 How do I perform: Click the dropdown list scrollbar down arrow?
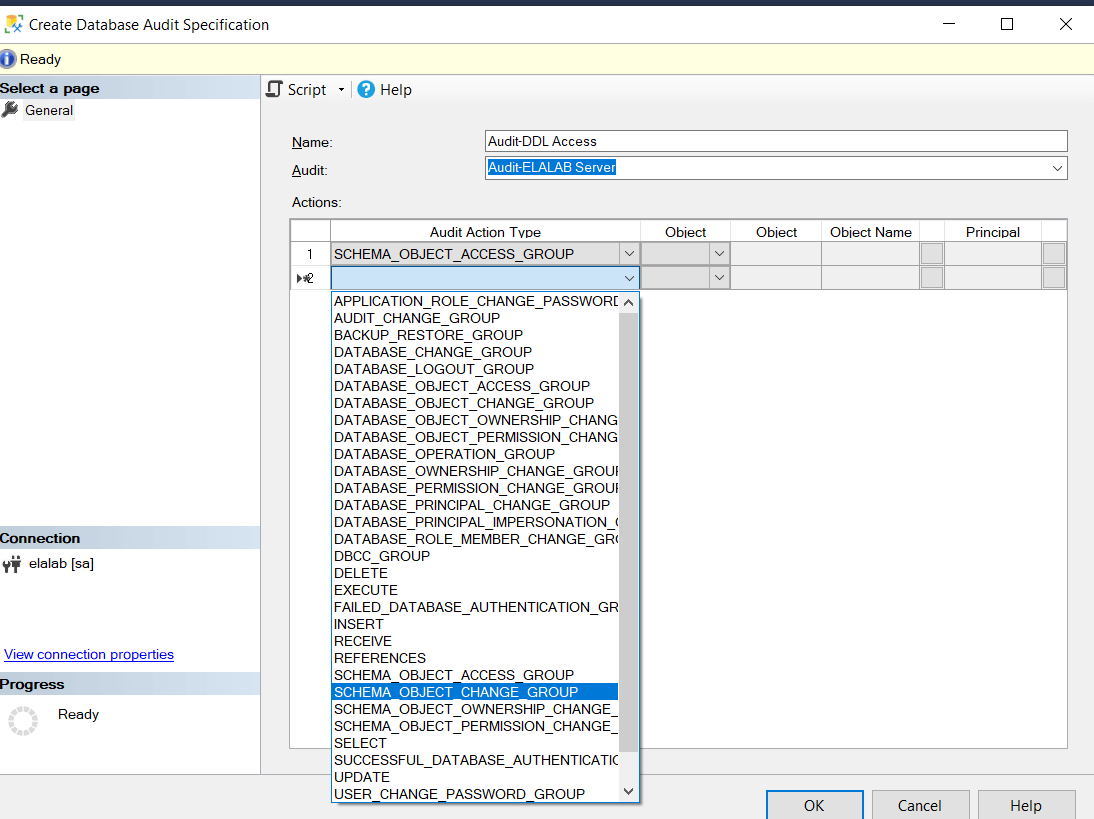coord(628,792)
